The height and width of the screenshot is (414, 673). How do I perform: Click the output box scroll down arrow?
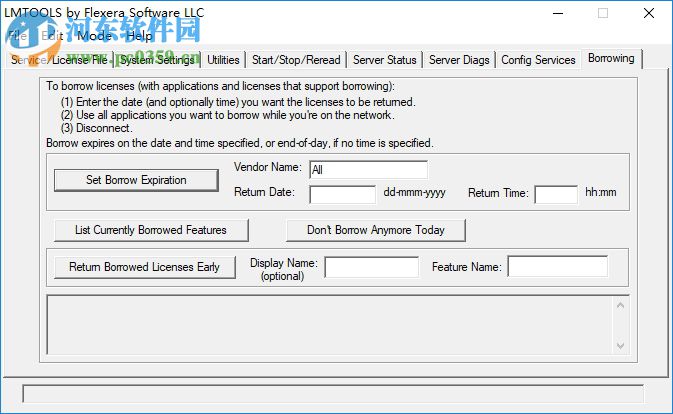tap(620, 345)
